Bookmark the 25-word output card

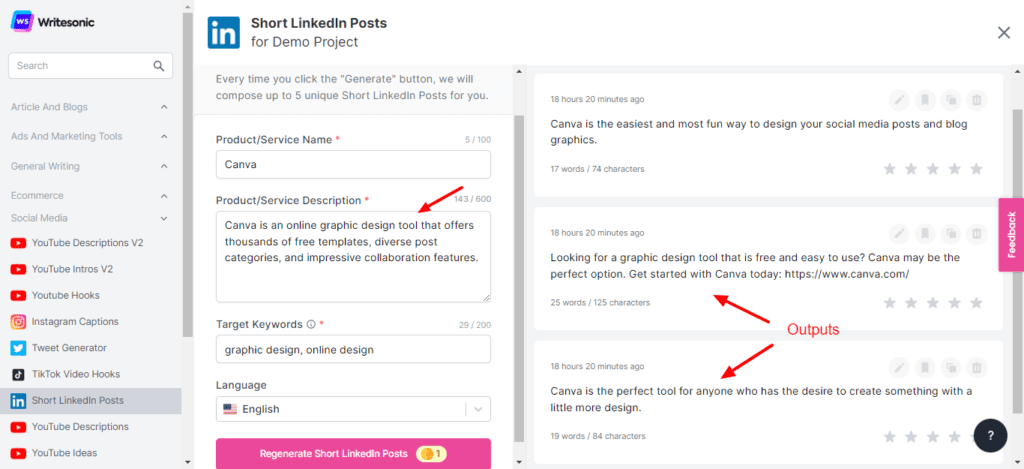(x=925, y=233)
